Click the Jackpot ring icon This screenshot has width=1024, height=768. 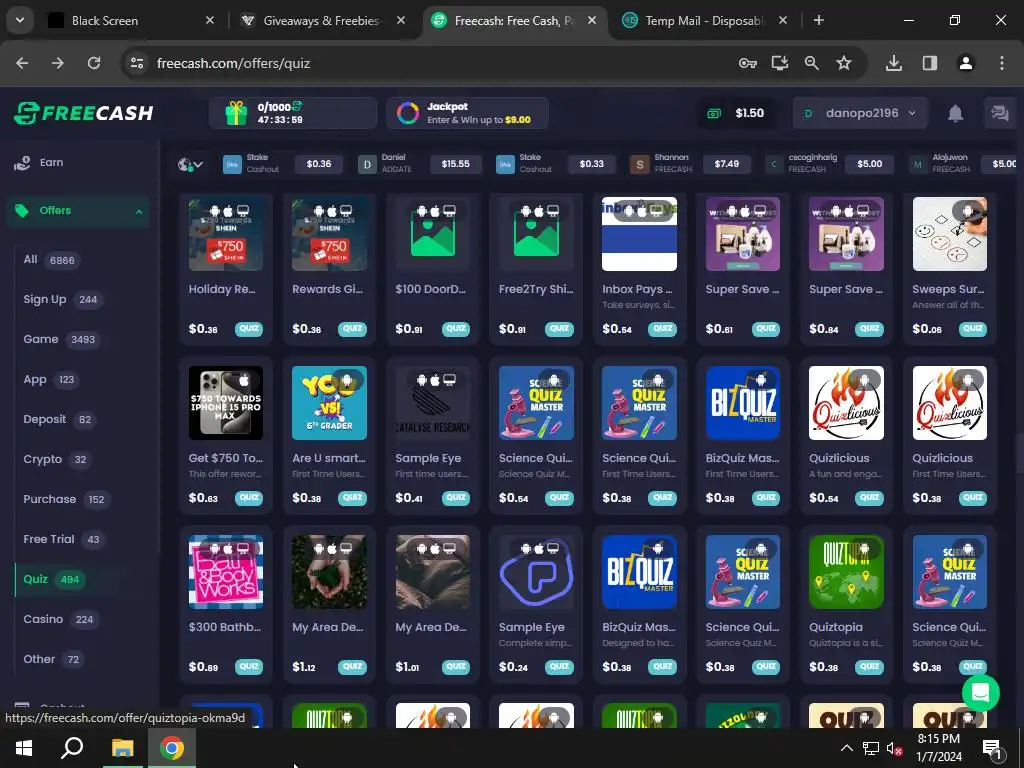point(408,113)
